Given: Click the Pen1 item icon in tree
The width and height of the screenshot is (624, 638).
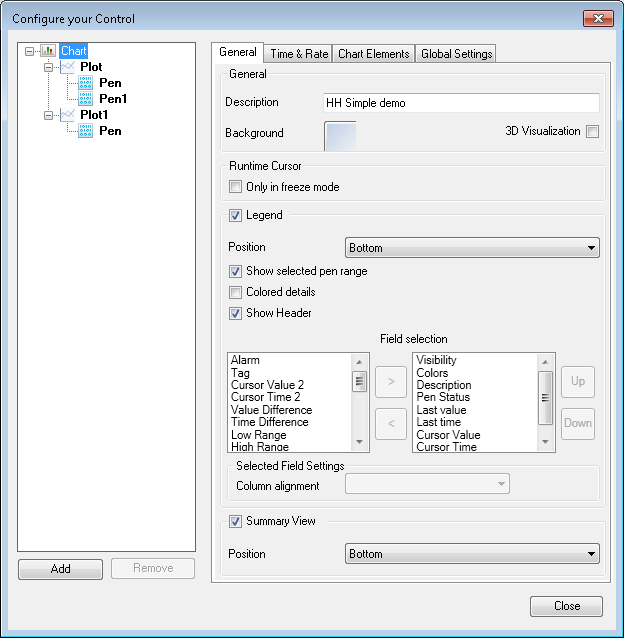Looking at the screenshot, I should click(x=86, y=99).
